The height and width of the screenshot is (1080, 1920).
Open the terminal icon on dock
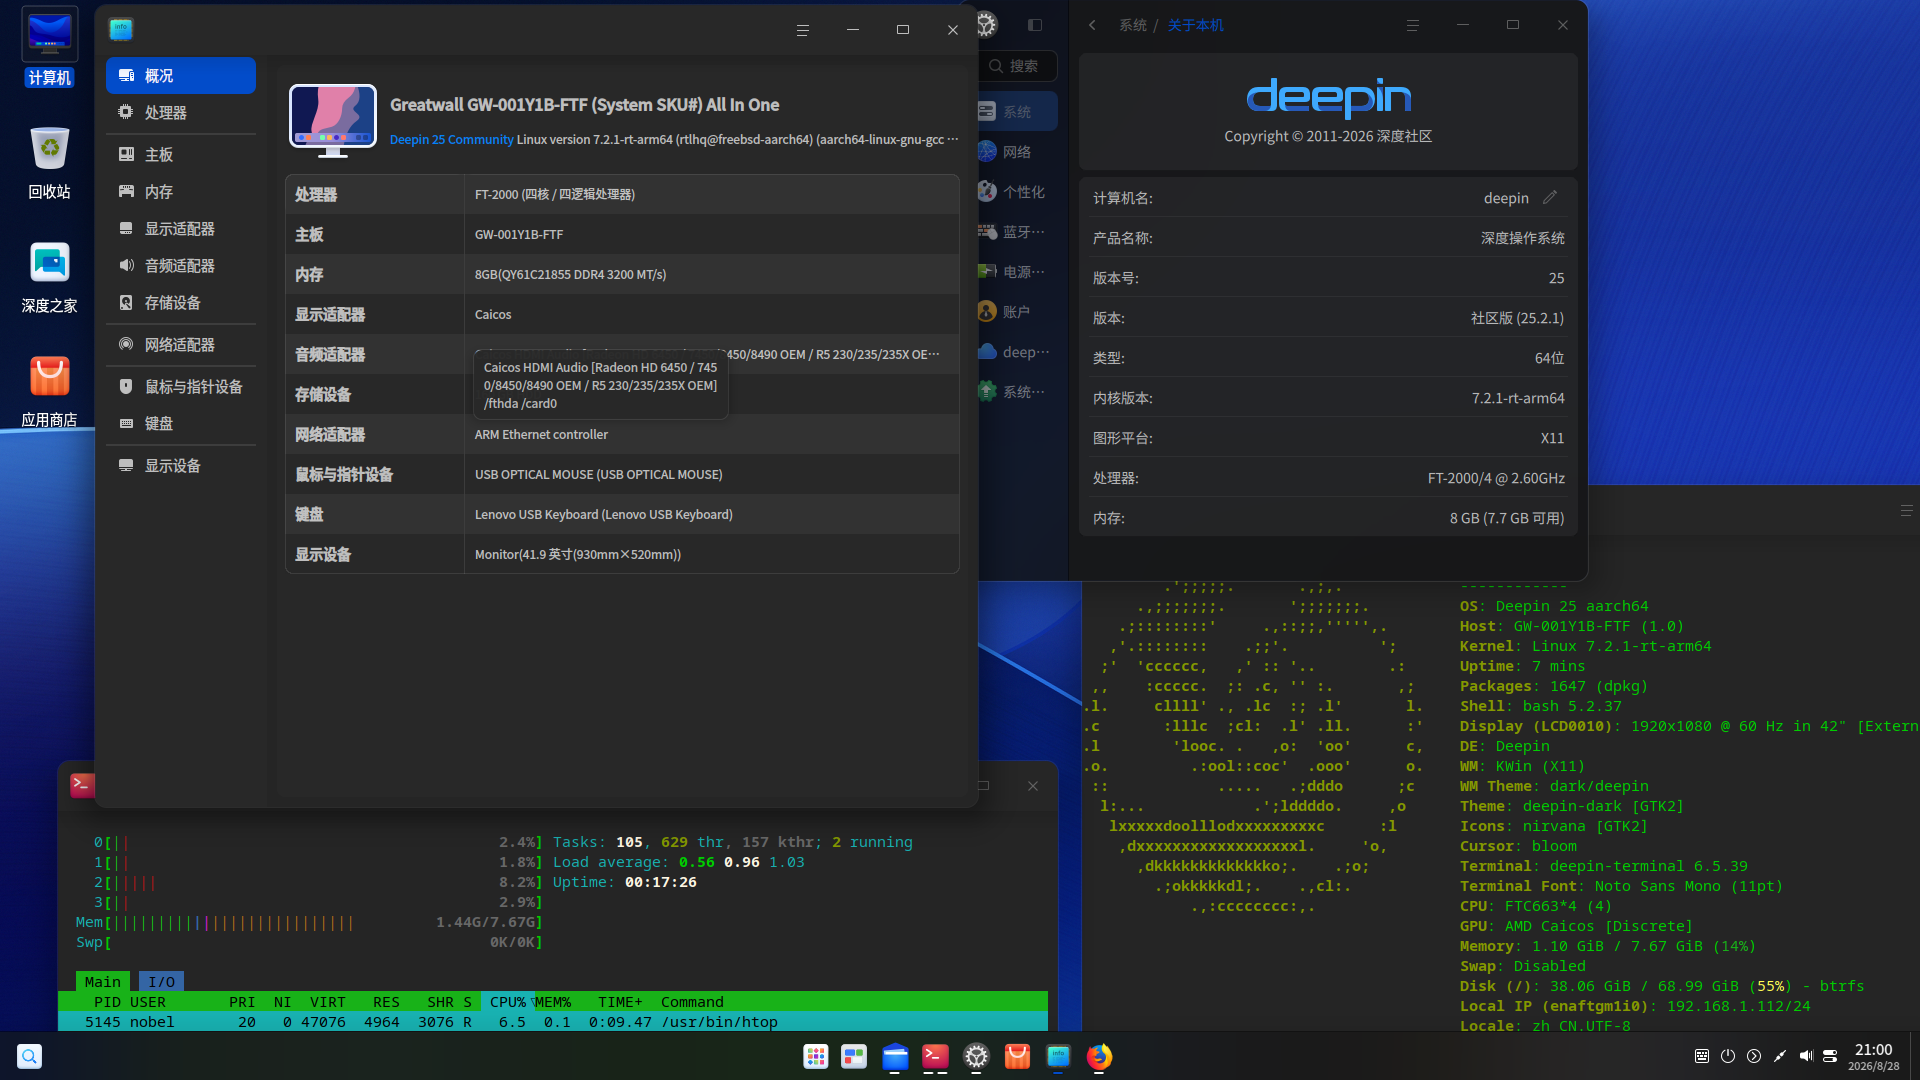[935, 1056]
